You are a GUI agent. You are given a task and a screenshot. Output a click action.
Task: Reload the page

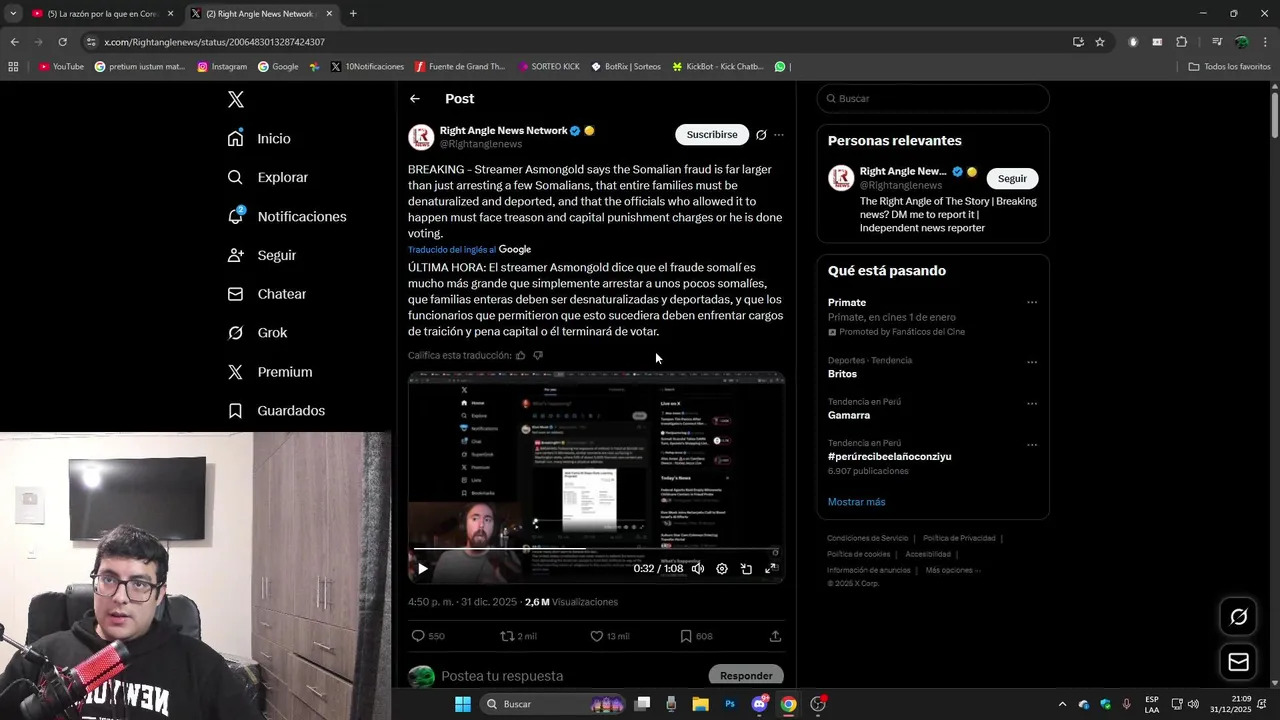click(62, 42)
